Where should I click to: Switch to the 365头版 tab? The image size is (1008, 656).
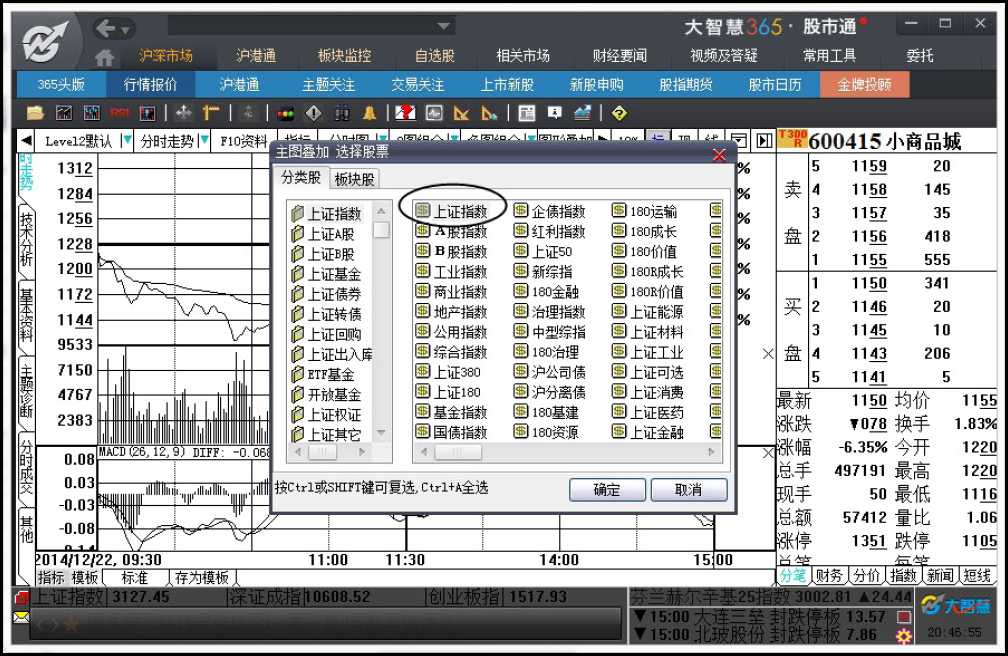click(x=61, y=84)
